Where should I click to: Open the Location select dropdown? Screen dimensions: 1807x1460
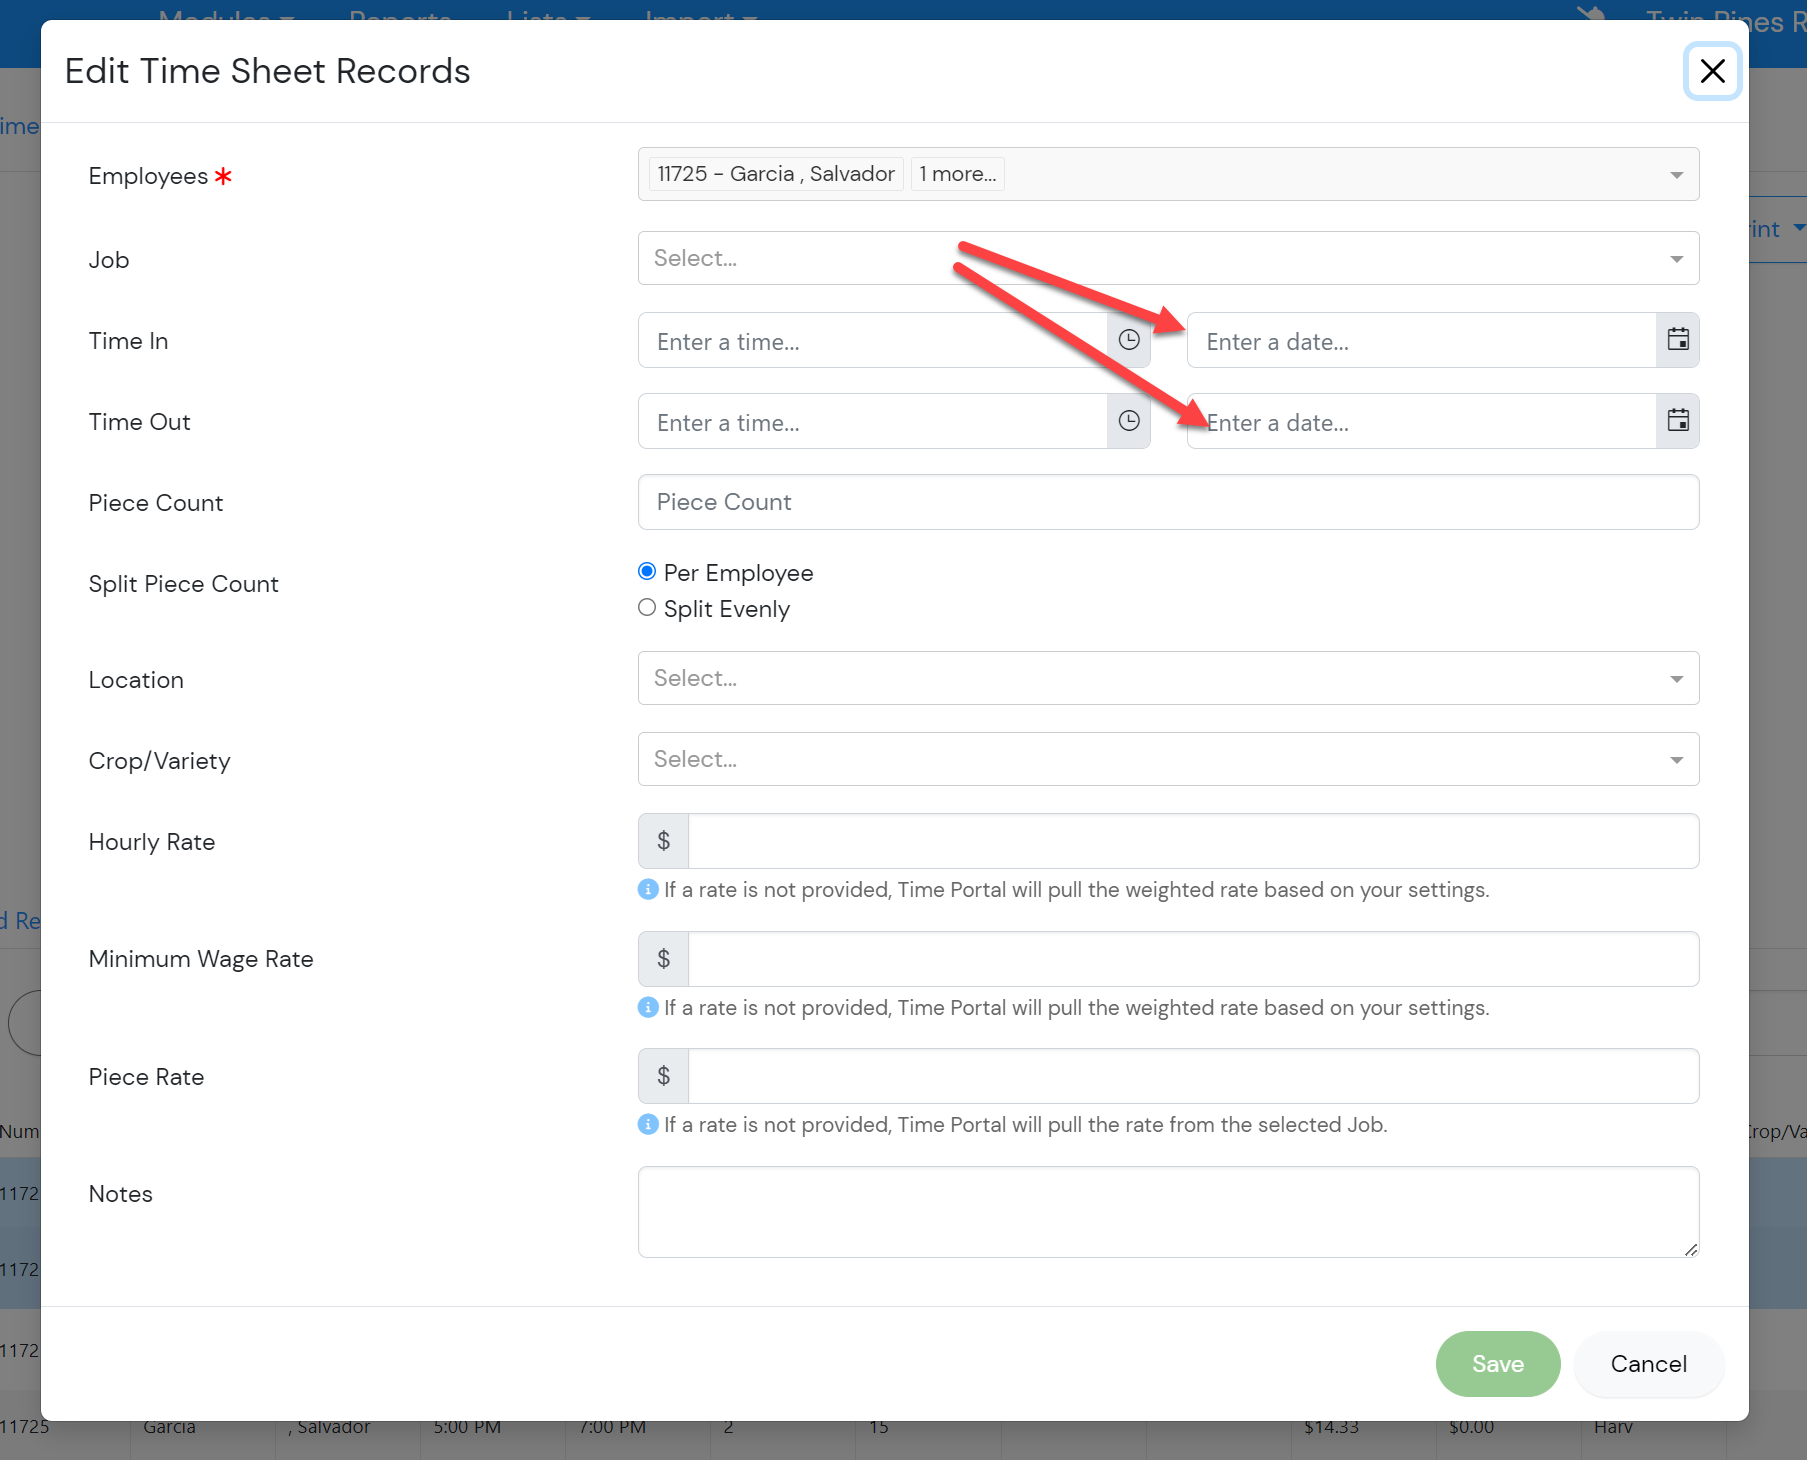click(x=1167, y=679)
